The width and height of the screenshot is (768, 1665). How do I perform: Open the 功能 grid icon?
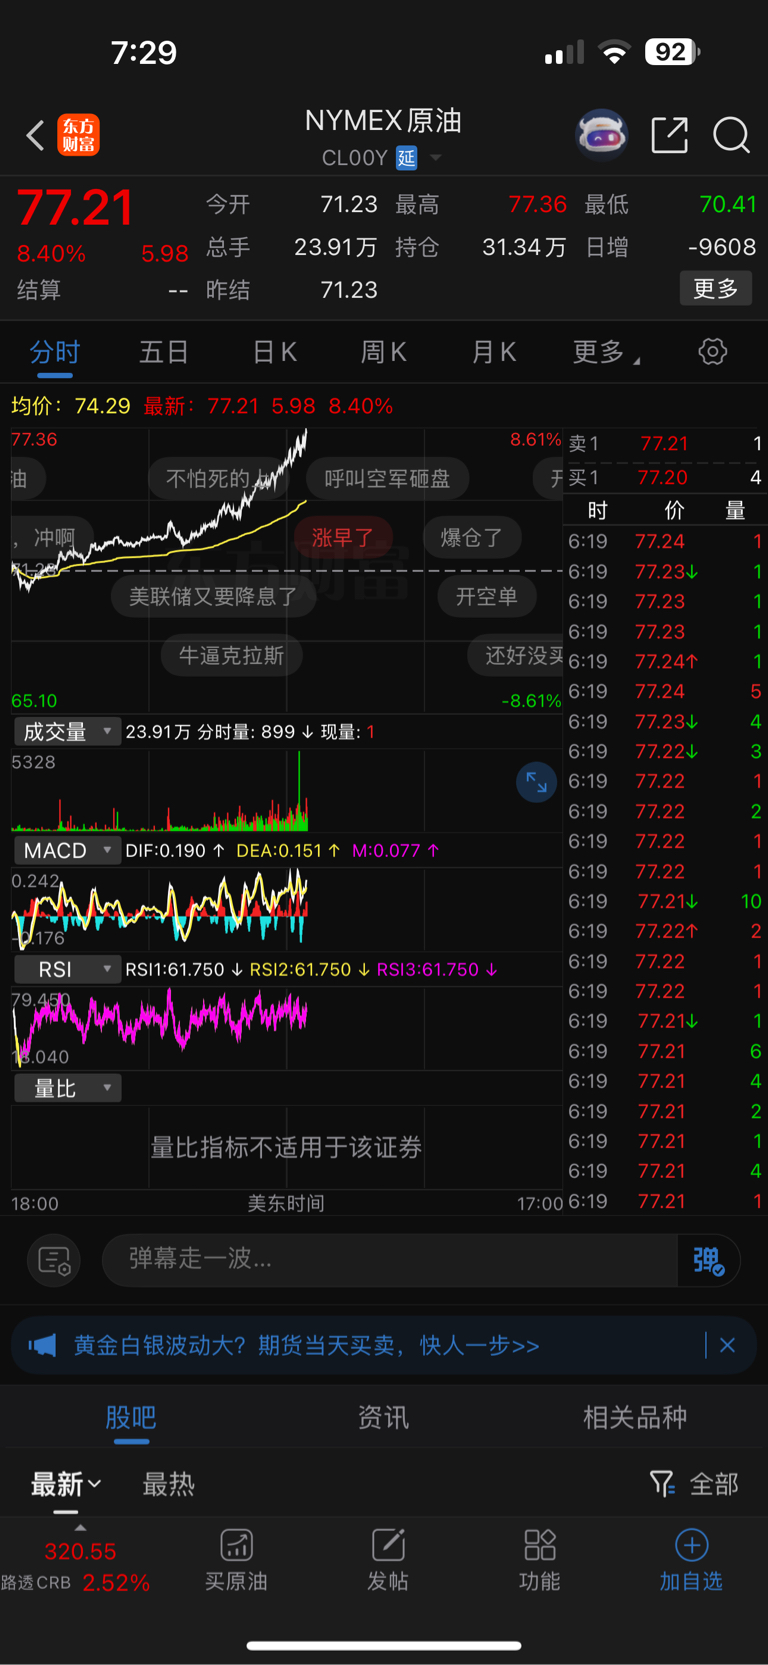539,1560
